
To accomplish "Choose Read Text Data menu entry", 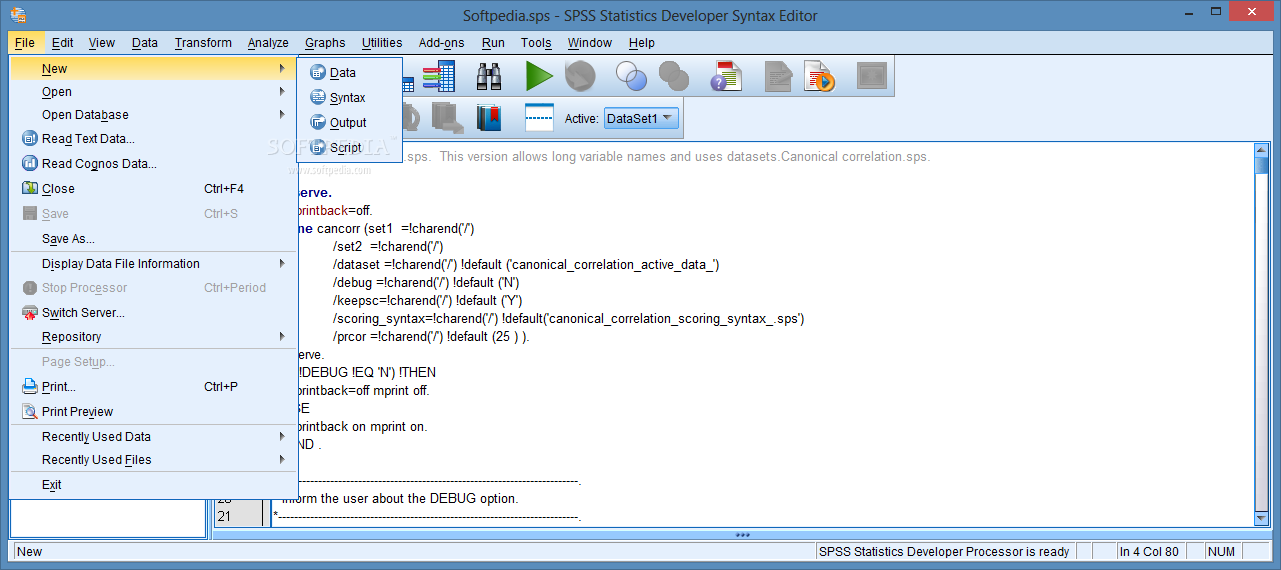I will pos(88,139).
